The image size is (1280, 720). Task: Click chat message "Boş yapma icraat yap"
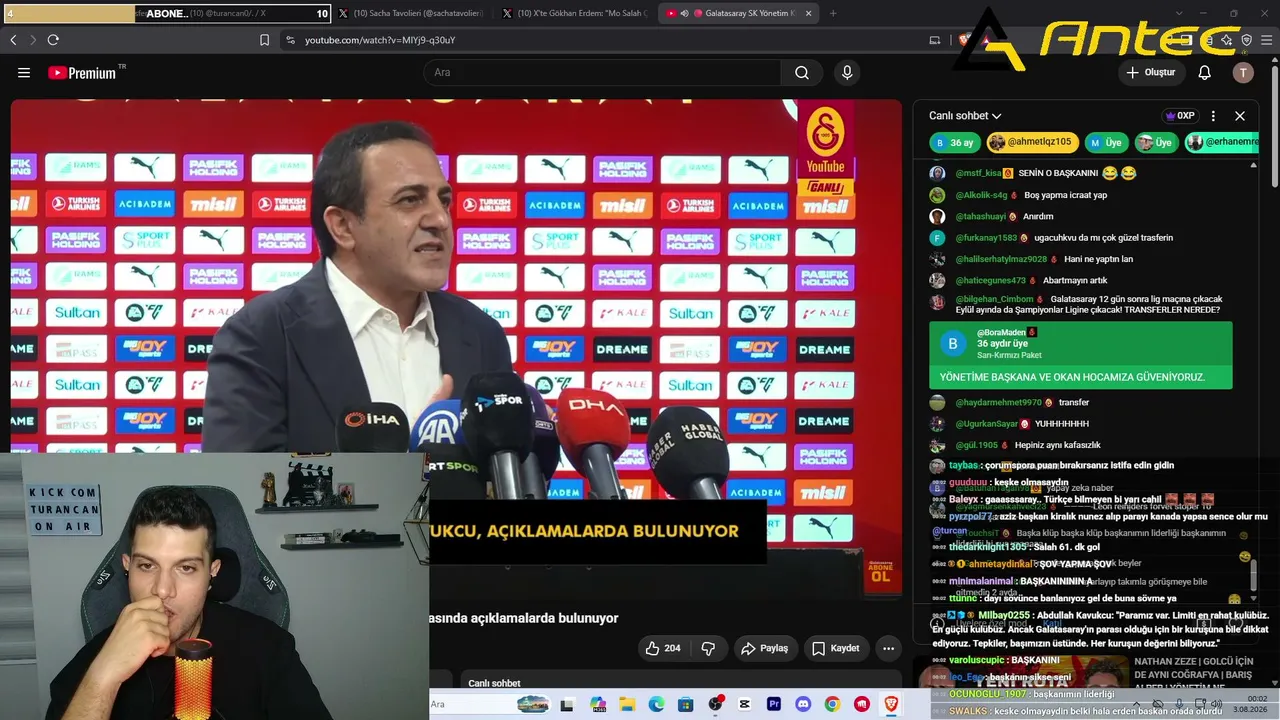(1066, 195)
